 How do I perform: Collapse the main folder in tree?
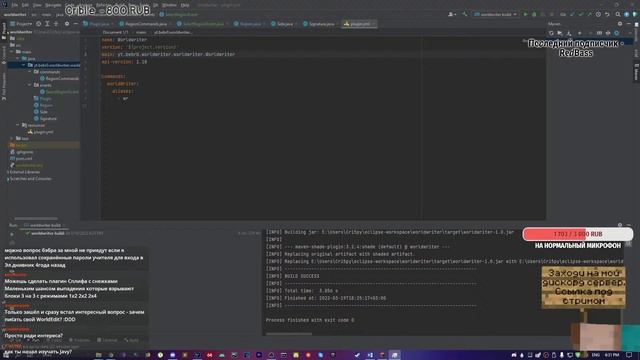(x=12, y=52)
